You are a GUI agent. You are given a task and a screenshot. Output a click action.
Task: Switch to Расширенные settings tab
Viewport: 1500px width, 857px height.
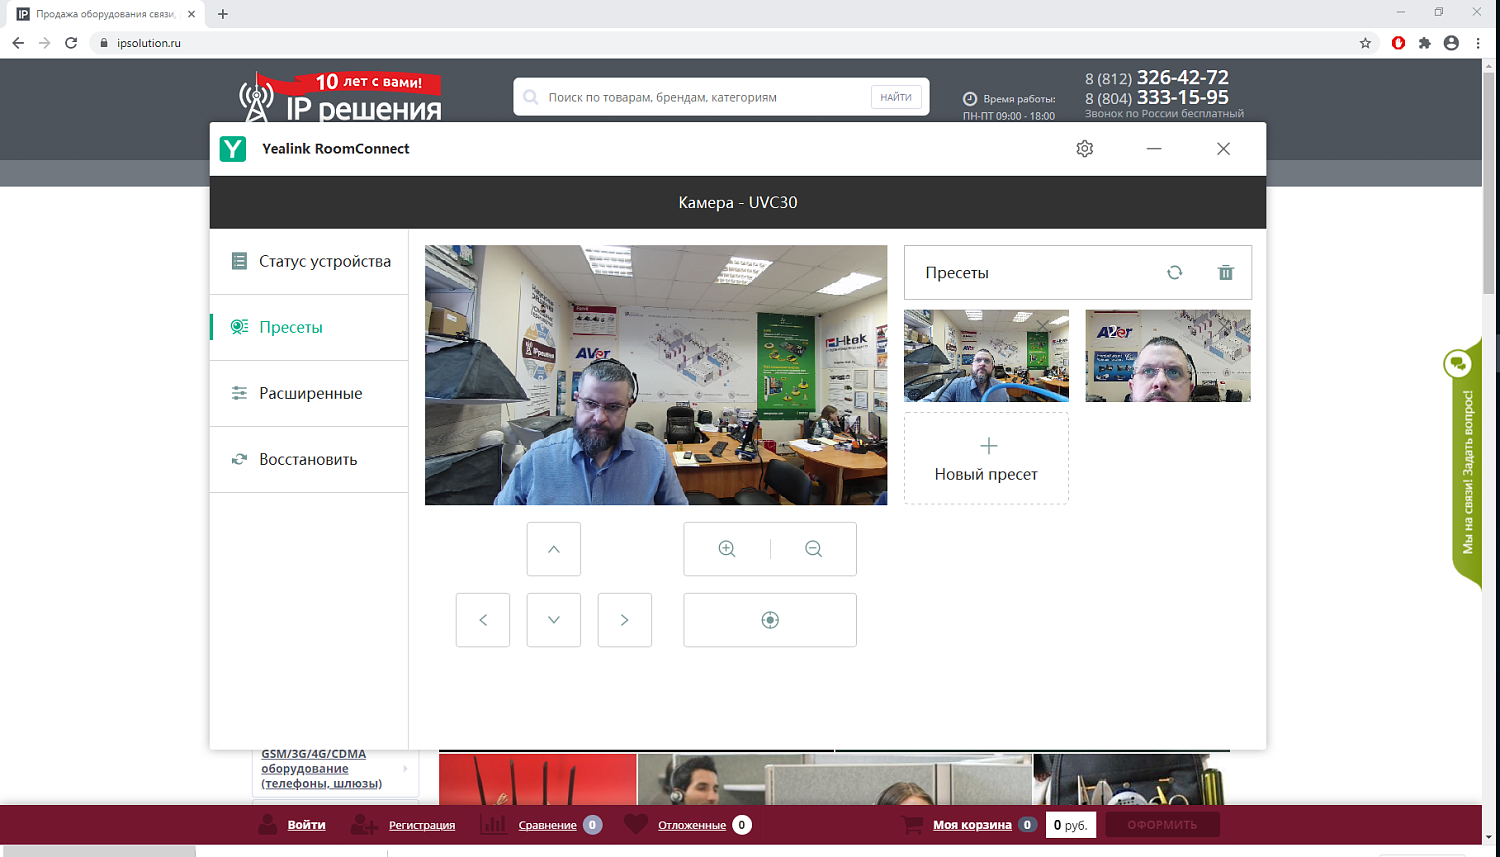click(x=310, y=394)
